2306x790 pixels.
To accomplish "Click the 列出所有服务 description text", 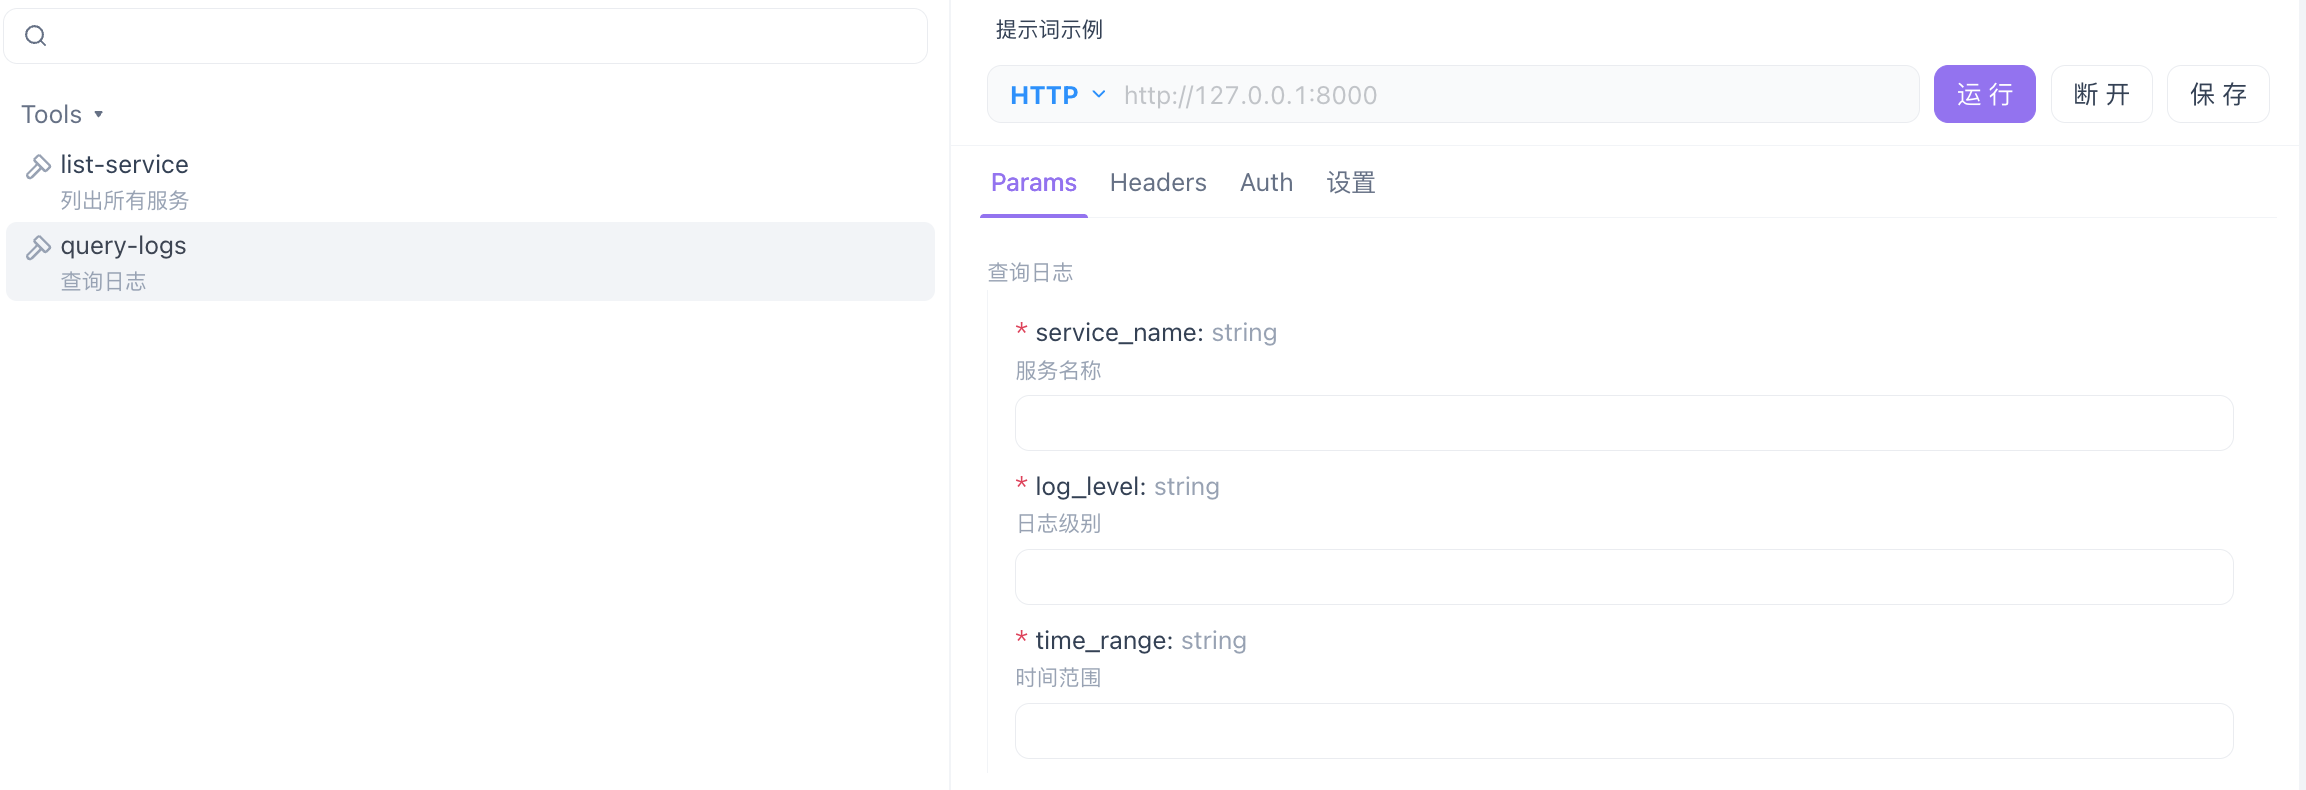I will coord(125,201).
